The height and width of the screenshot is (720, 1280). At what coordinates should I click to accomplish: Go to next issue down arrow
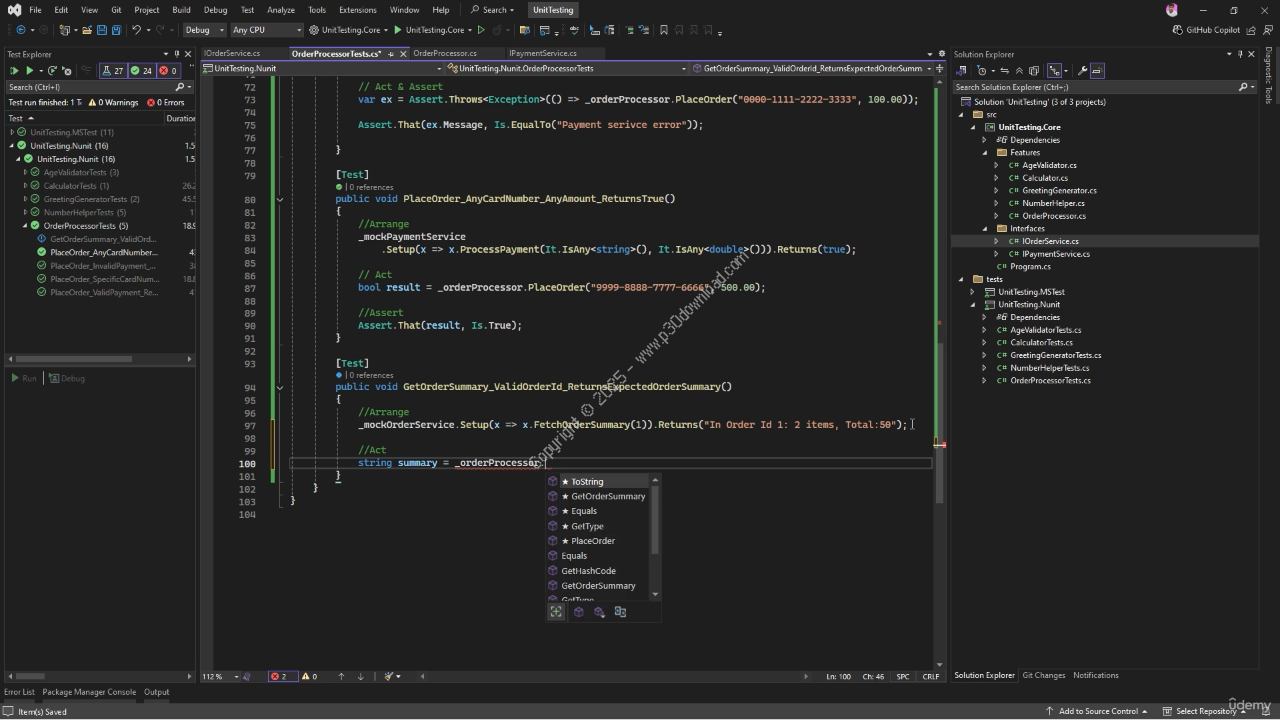point(360,676)
